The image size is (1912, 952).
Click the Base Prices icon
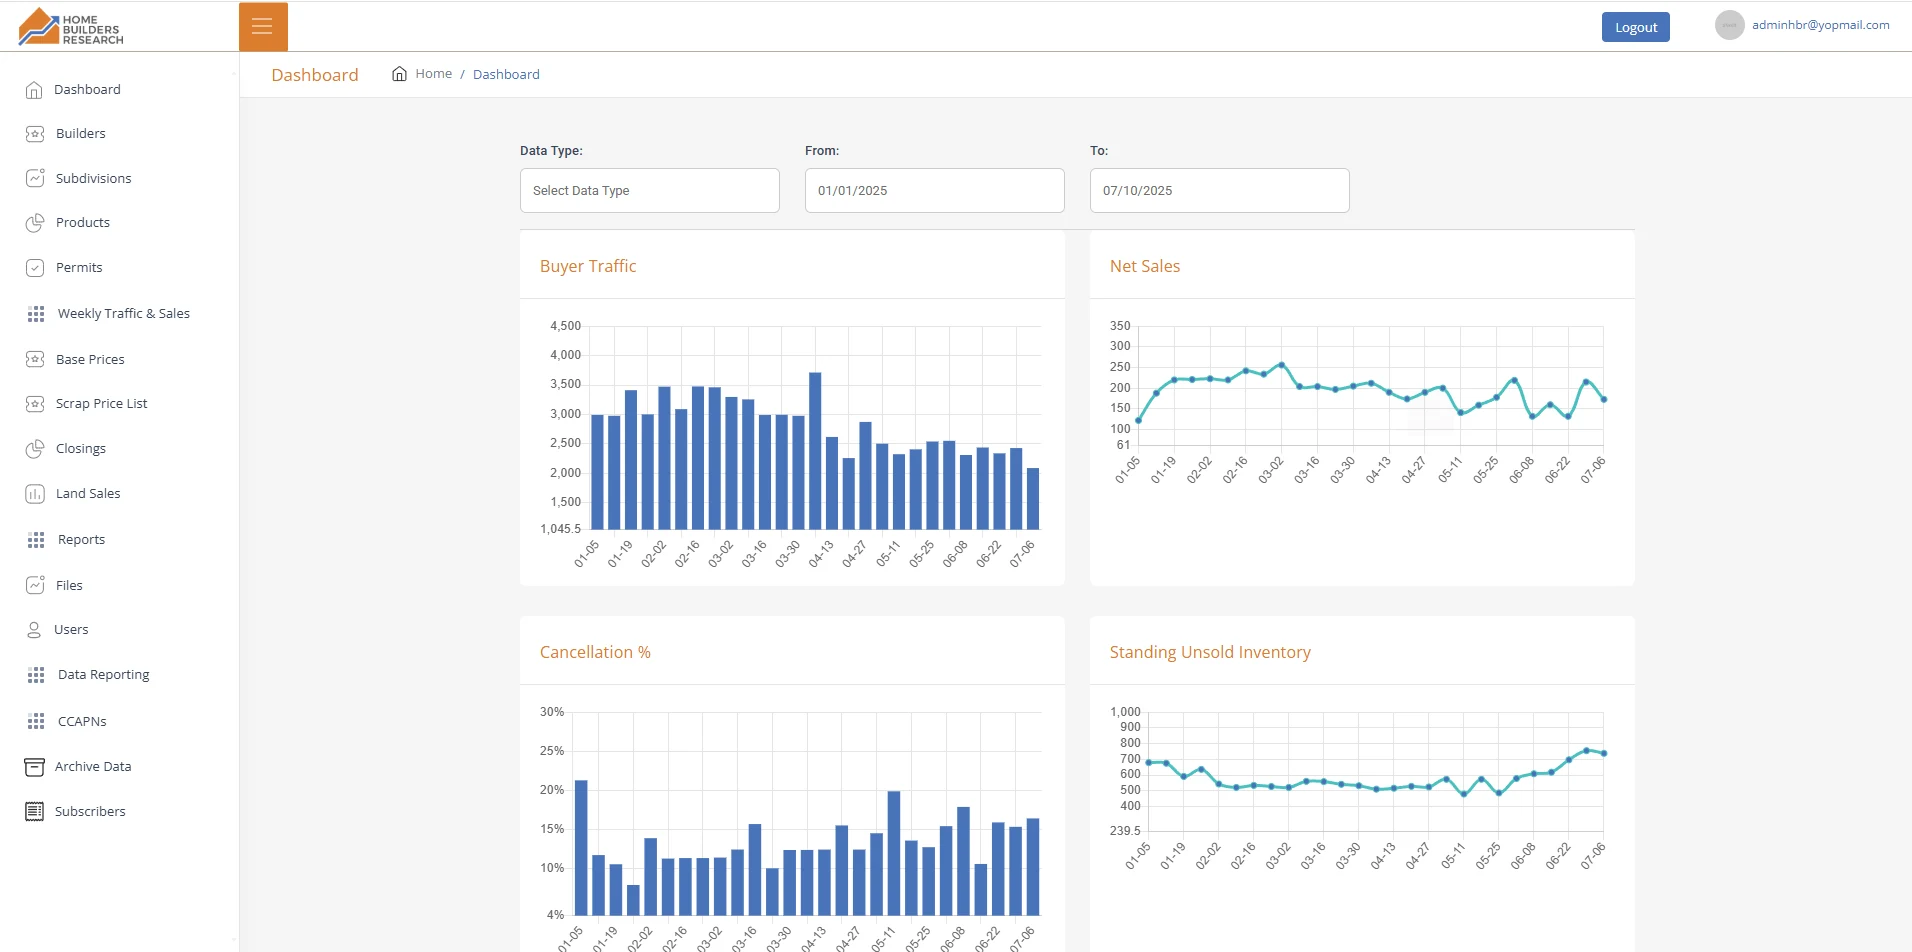pyautogui.click(x=35, y=359)
